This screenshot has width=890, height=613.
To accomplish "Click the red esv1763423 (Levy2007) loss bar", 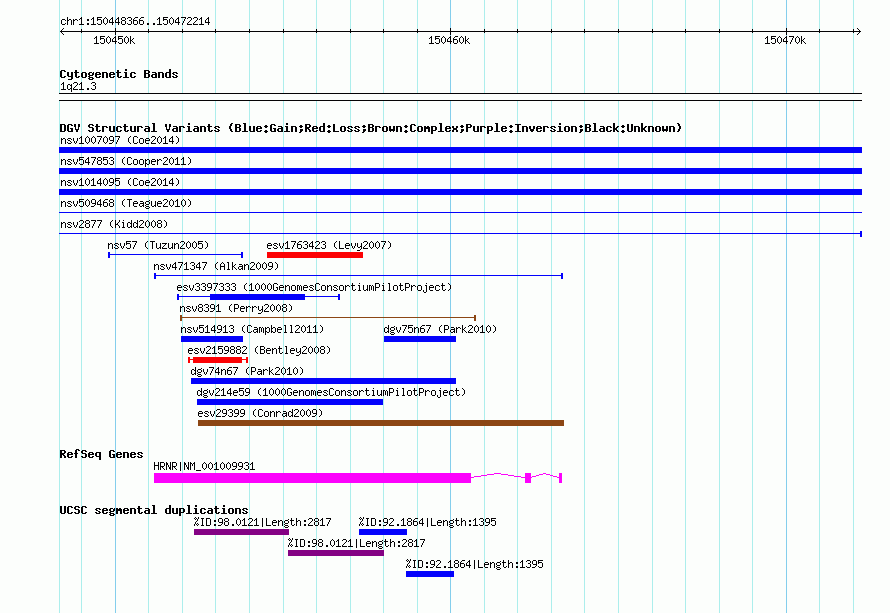I will pos(315,255).
